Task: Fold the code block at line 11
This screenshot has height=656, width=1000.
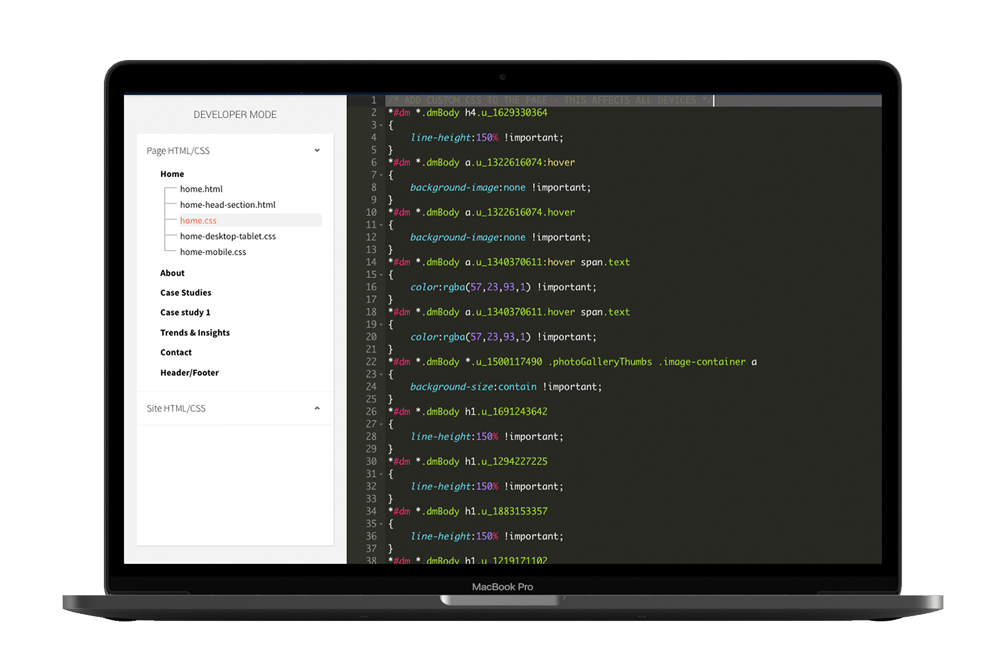Action: click(x=381, y=224)
